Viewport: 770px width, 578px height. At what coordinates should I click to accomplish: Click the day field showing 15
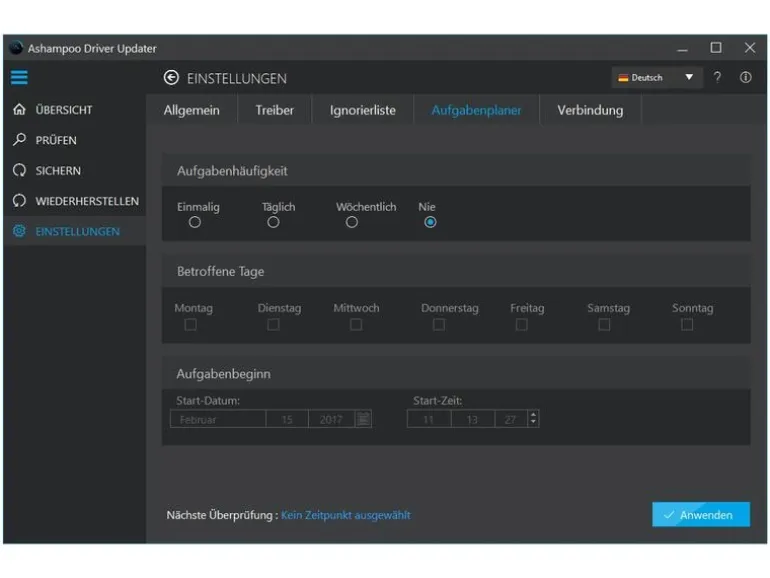tap(287, 419)
